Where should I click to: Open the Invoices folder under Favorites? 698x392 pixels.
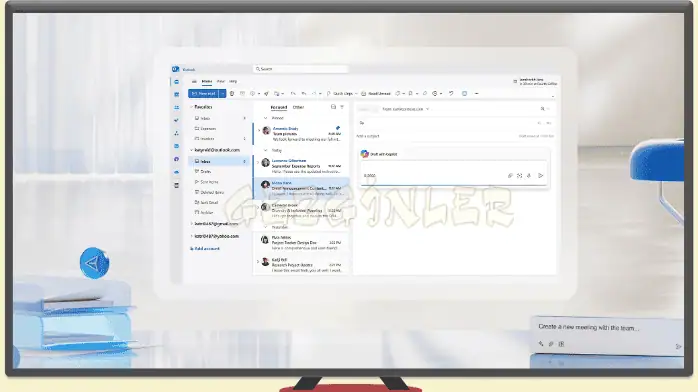[x=220, y=139]
